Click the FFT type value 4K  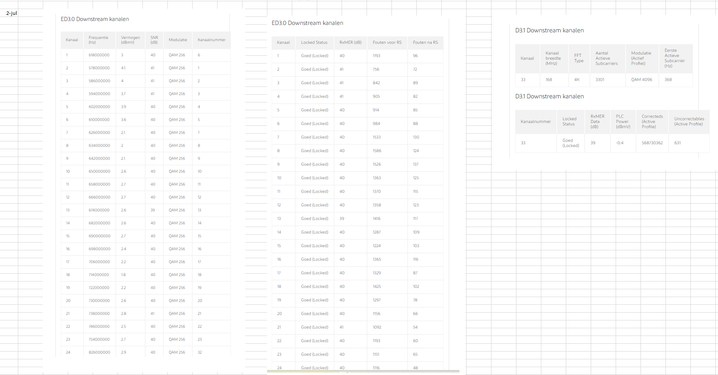(x=577, y=80)
